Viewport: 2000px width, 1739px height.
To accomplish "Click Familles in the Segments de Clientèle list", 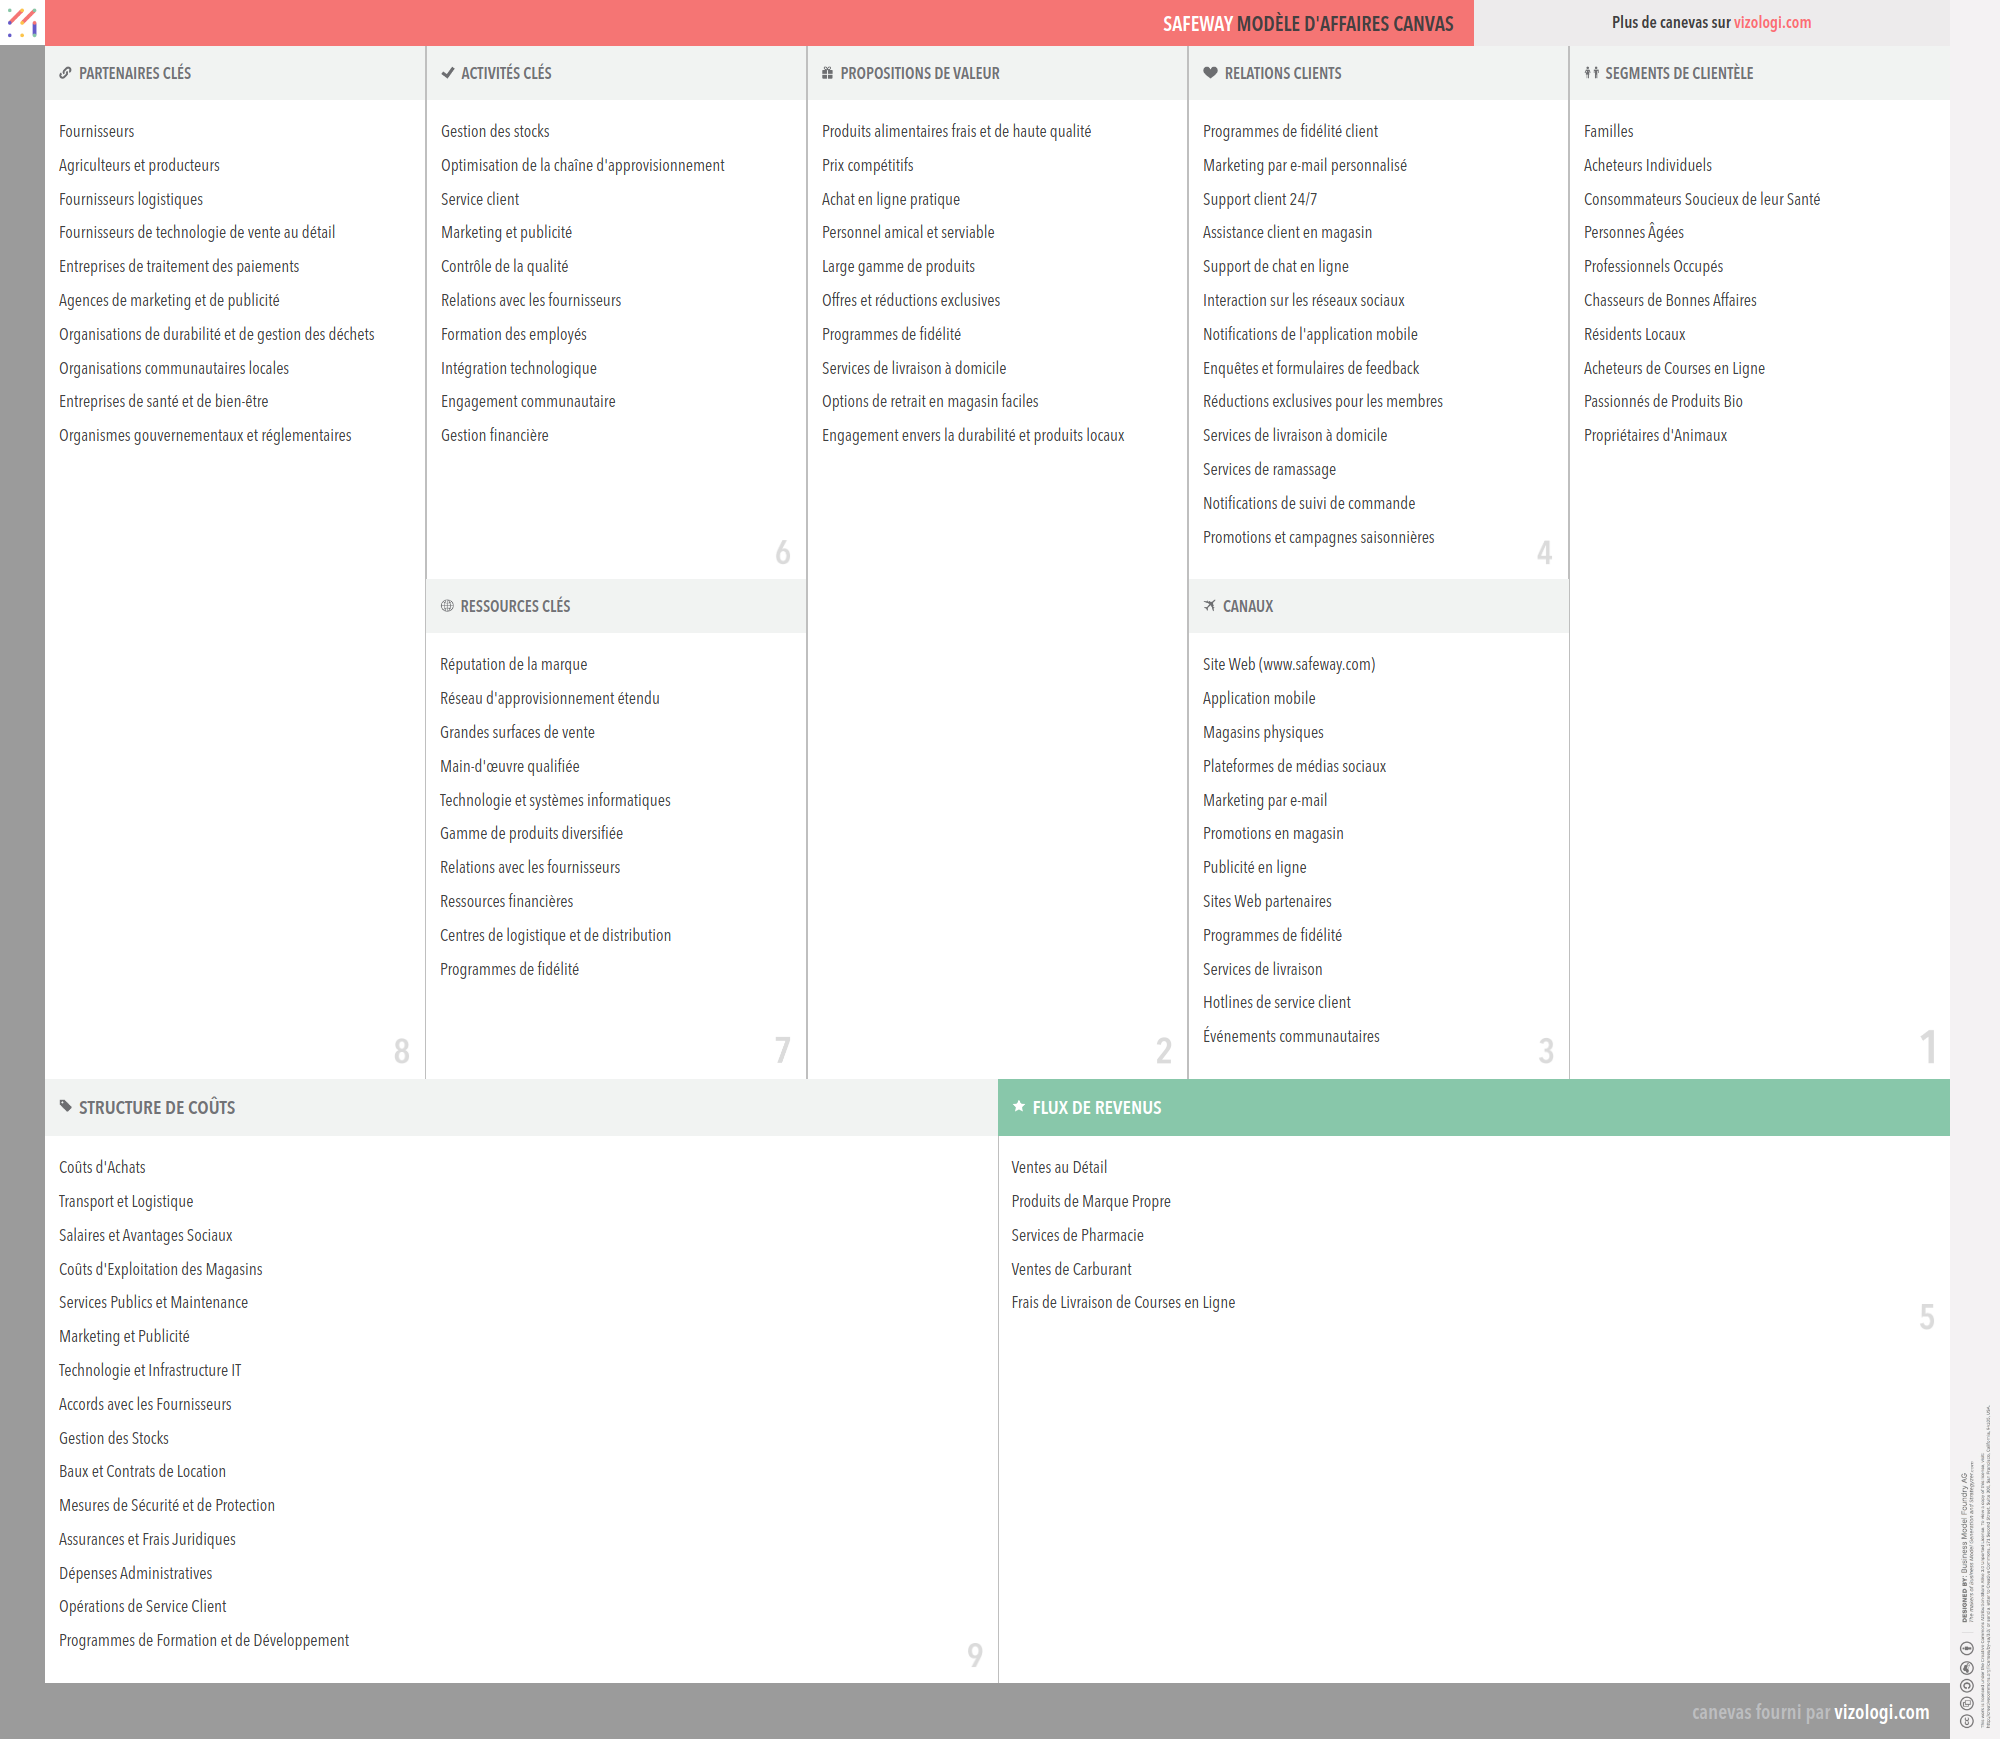I will click(x=1608, y=131).
